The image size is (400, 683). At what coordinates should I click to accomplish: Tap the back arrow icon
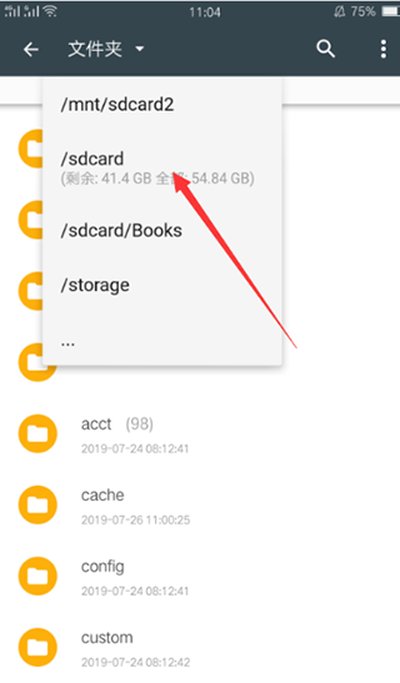tap(31, 49)
